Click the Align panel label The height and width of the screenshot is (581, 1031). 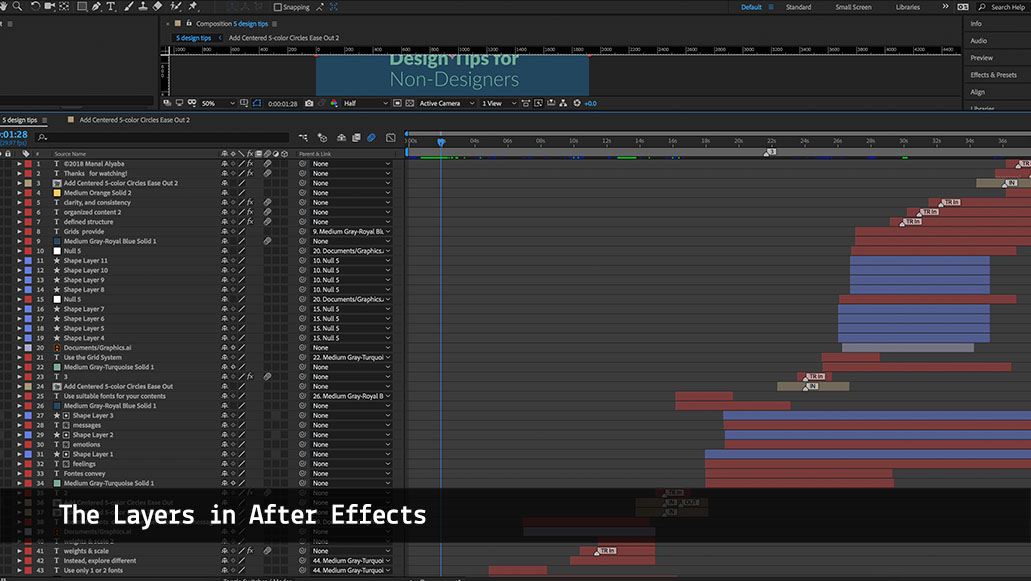pyautogui.click(x=977, y=92)
